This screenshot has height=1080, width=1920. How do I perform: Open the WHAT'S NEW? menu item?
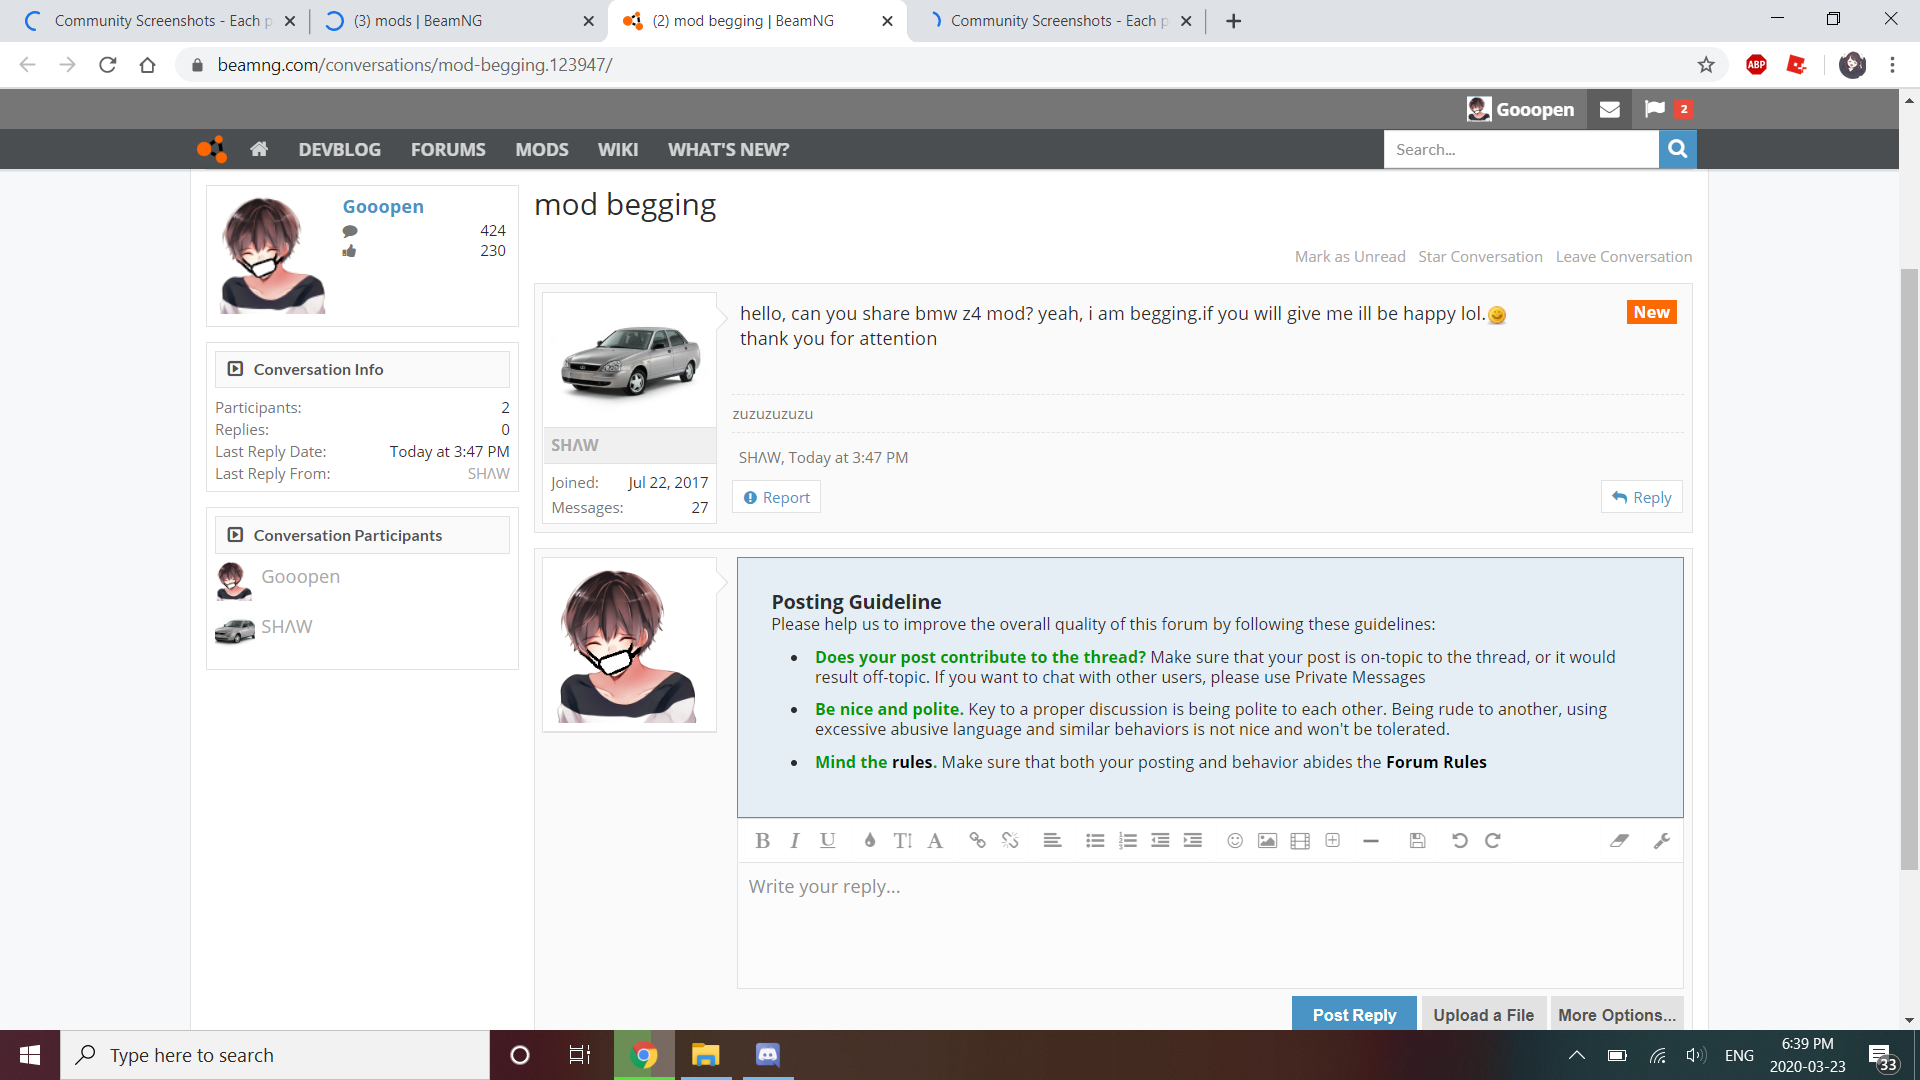click(728, 149)
